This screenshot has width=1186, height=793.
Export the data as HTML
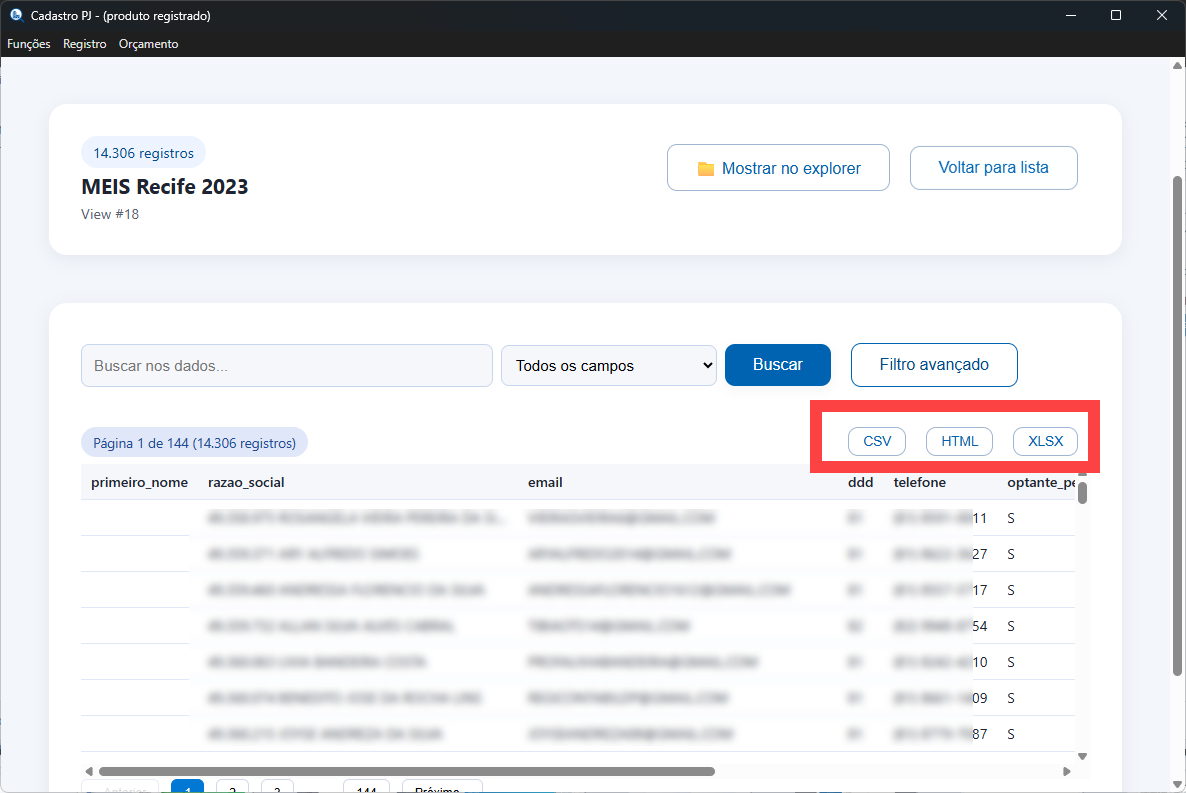click(959, 441)
